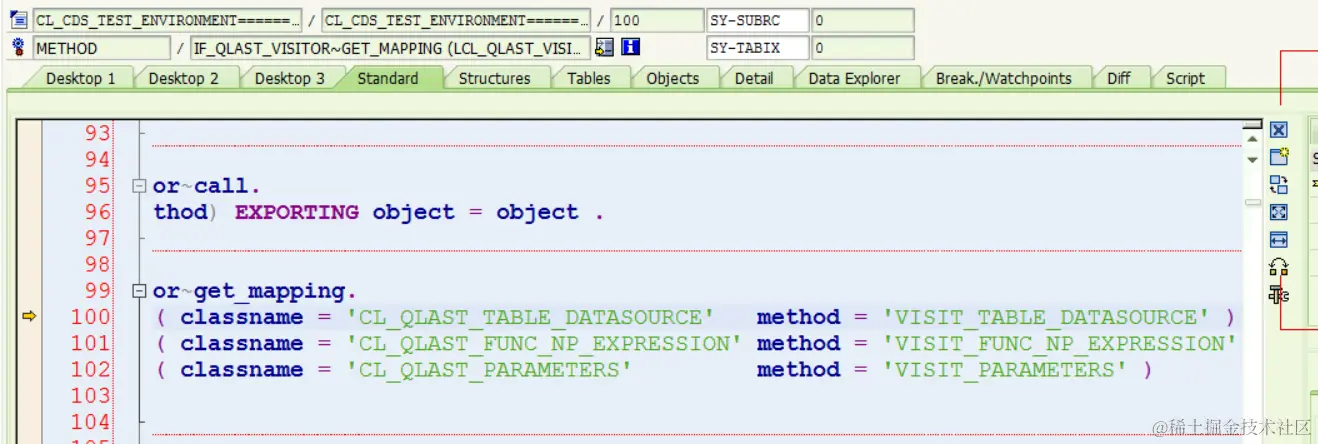Click the SY-SUBRC value field
This screenshot has height=444, width=1318.
(x=862, y=20)
